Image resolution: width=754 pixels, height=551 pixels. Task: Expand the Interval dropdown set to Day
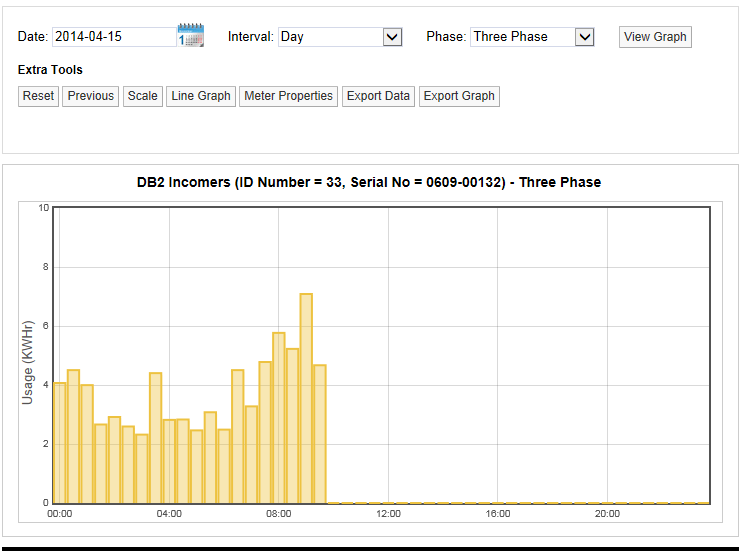click(x=340, y=37)
